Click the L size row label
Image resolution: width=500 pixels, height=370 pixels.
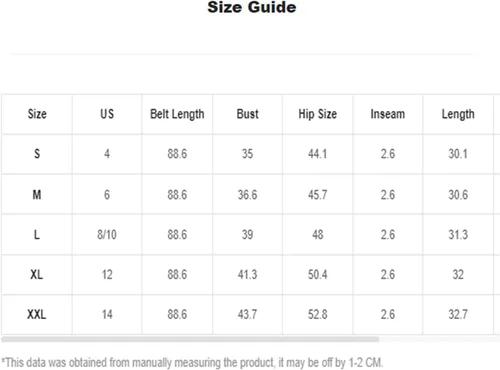(x=37, y=235)
